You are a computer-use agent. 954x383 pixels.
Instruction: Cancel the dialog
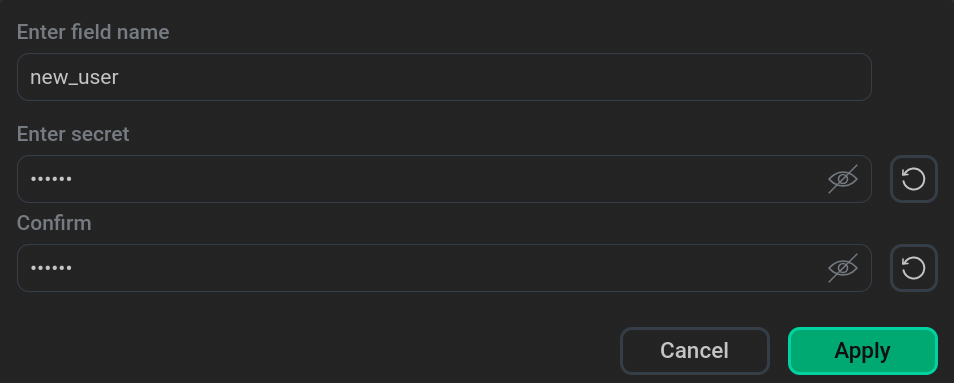[694, 351]
